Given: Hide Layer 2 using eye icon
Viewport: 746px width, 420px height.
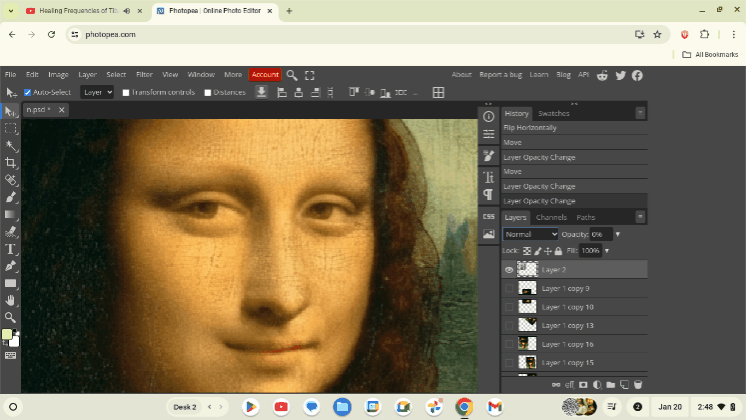Looking at the screenshot, I should coord(509,270).
